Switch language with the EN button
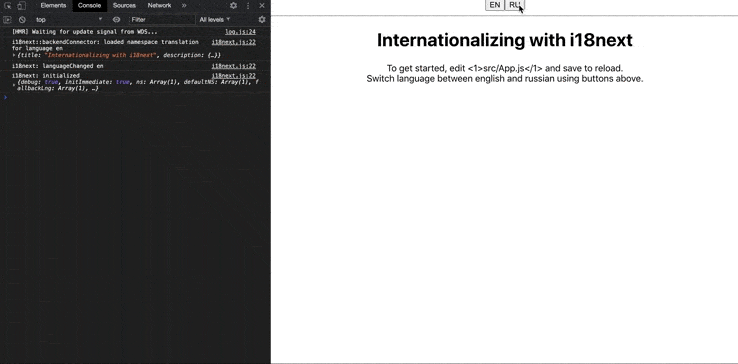Screen dimensions: 738x364 pos(495,5)
